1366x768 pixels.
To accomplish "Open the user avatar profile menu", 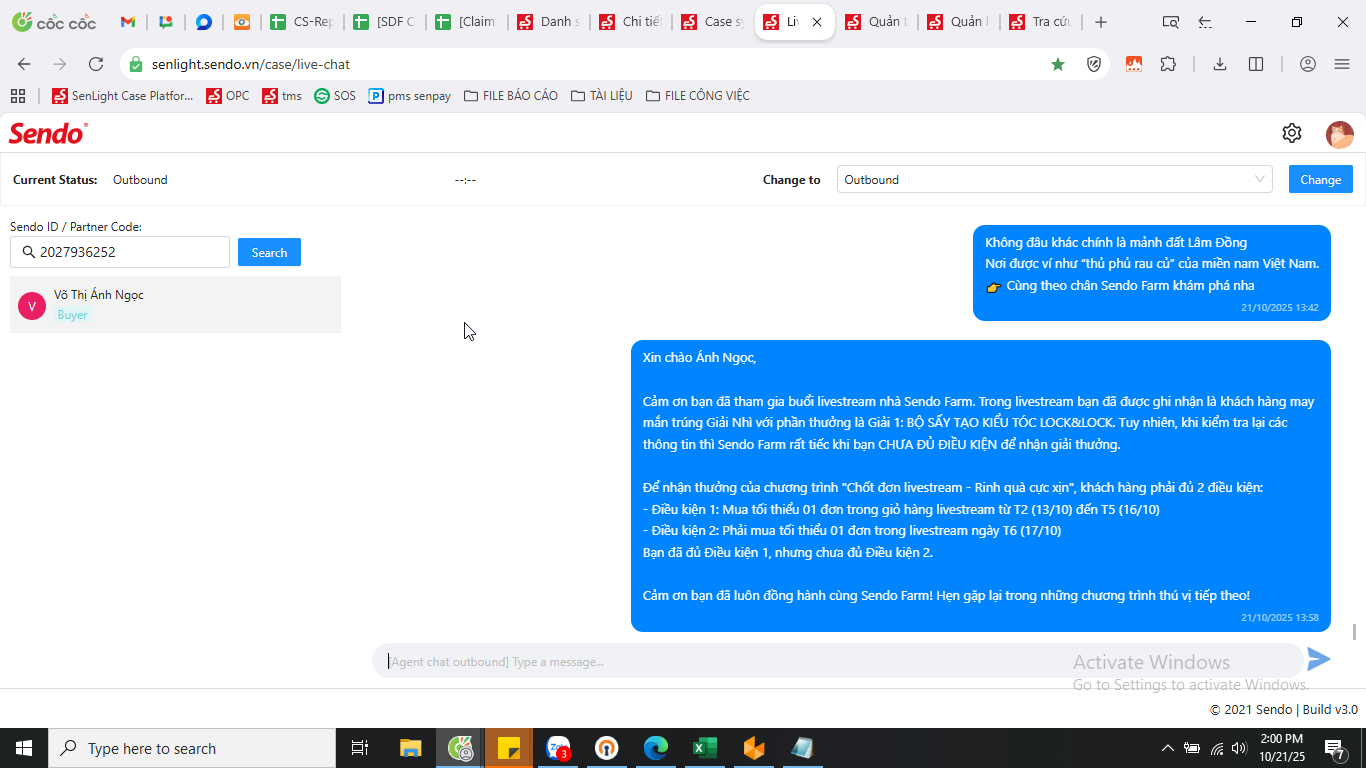I will 1339,134.
